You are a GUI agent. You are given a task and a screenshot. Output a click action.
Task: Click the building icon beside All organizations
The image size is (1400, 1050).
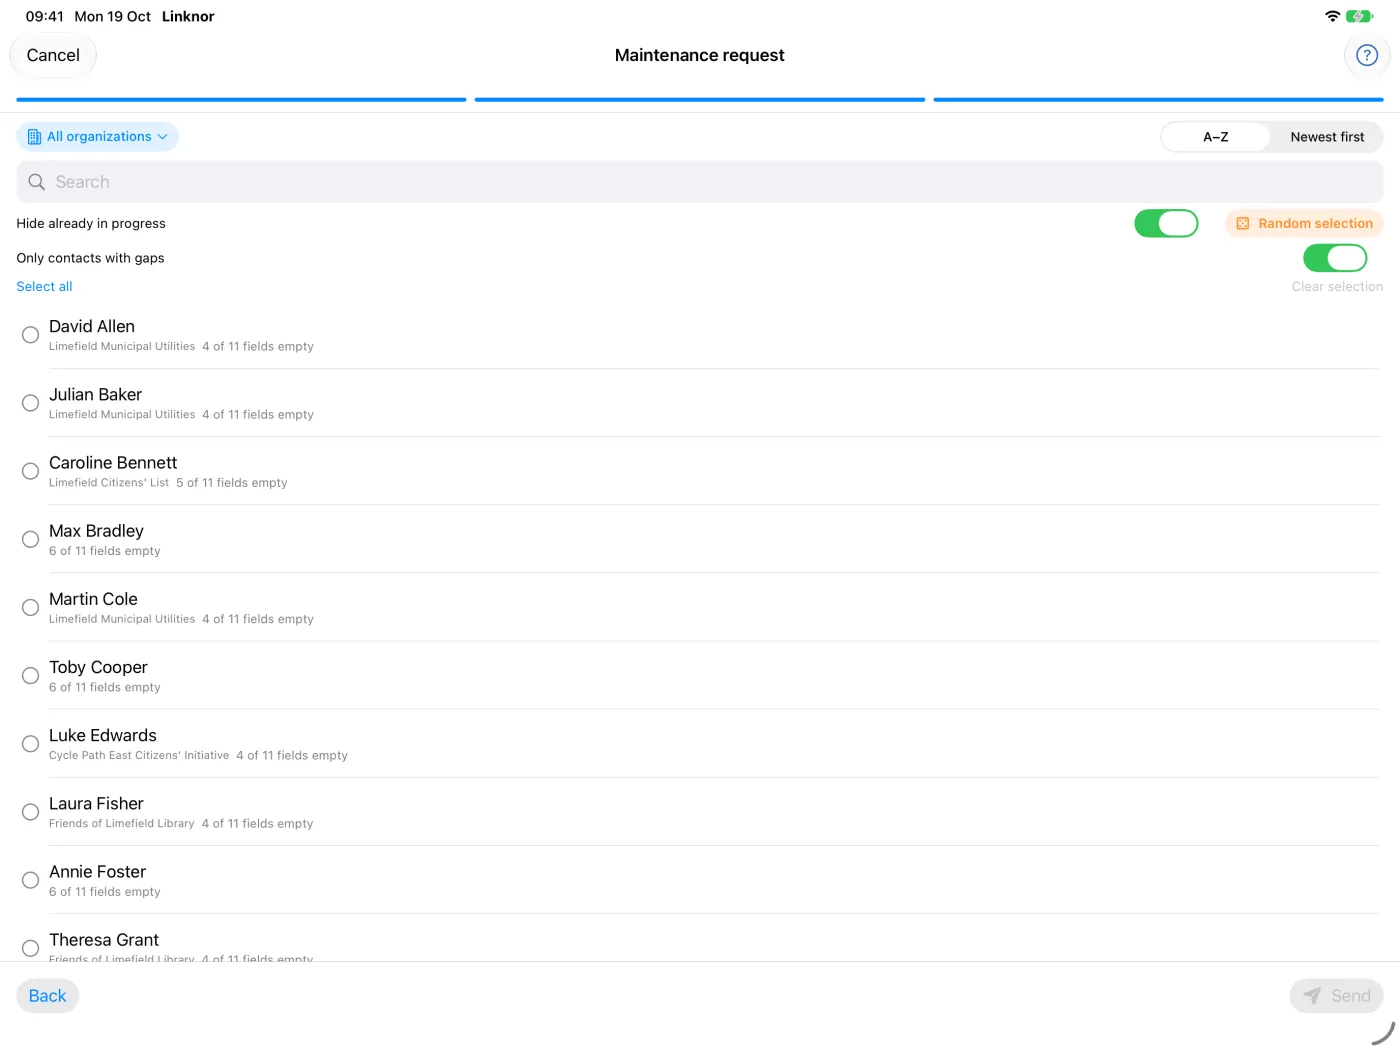pyautogui.click(x=34, y=137)
